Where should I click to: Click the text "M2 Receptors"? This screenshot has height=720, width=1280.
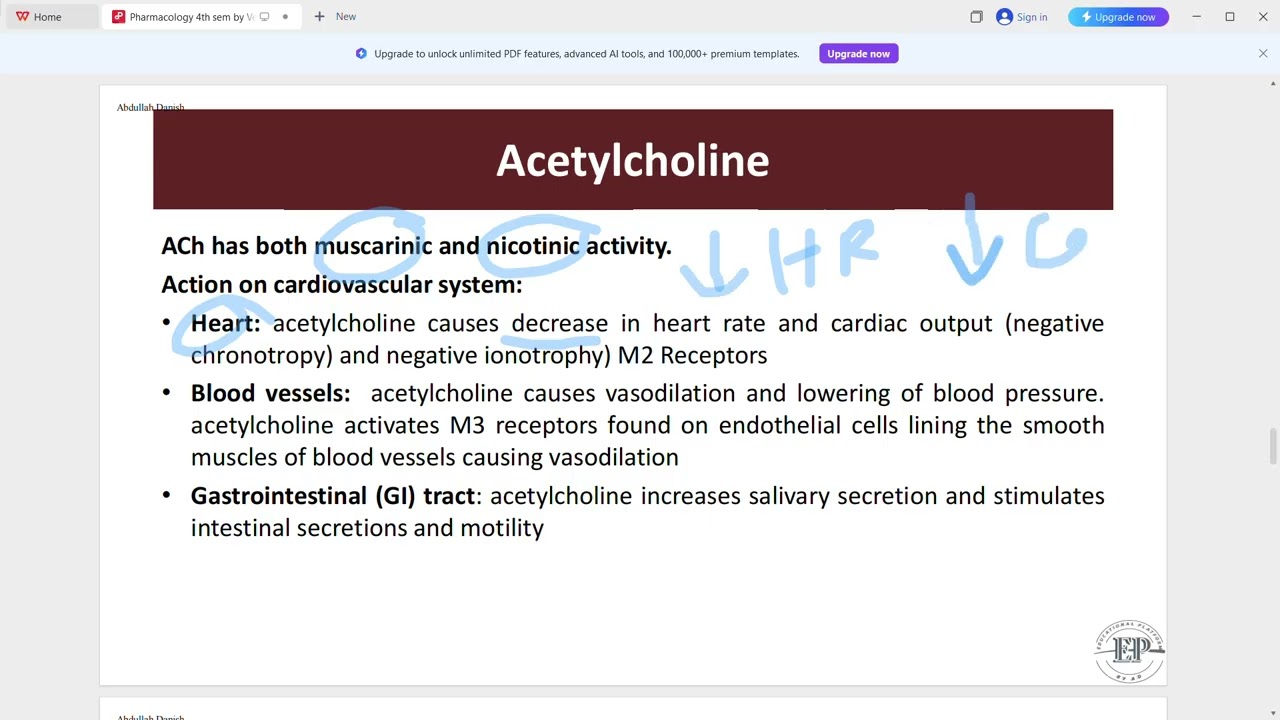pos(693,355)
